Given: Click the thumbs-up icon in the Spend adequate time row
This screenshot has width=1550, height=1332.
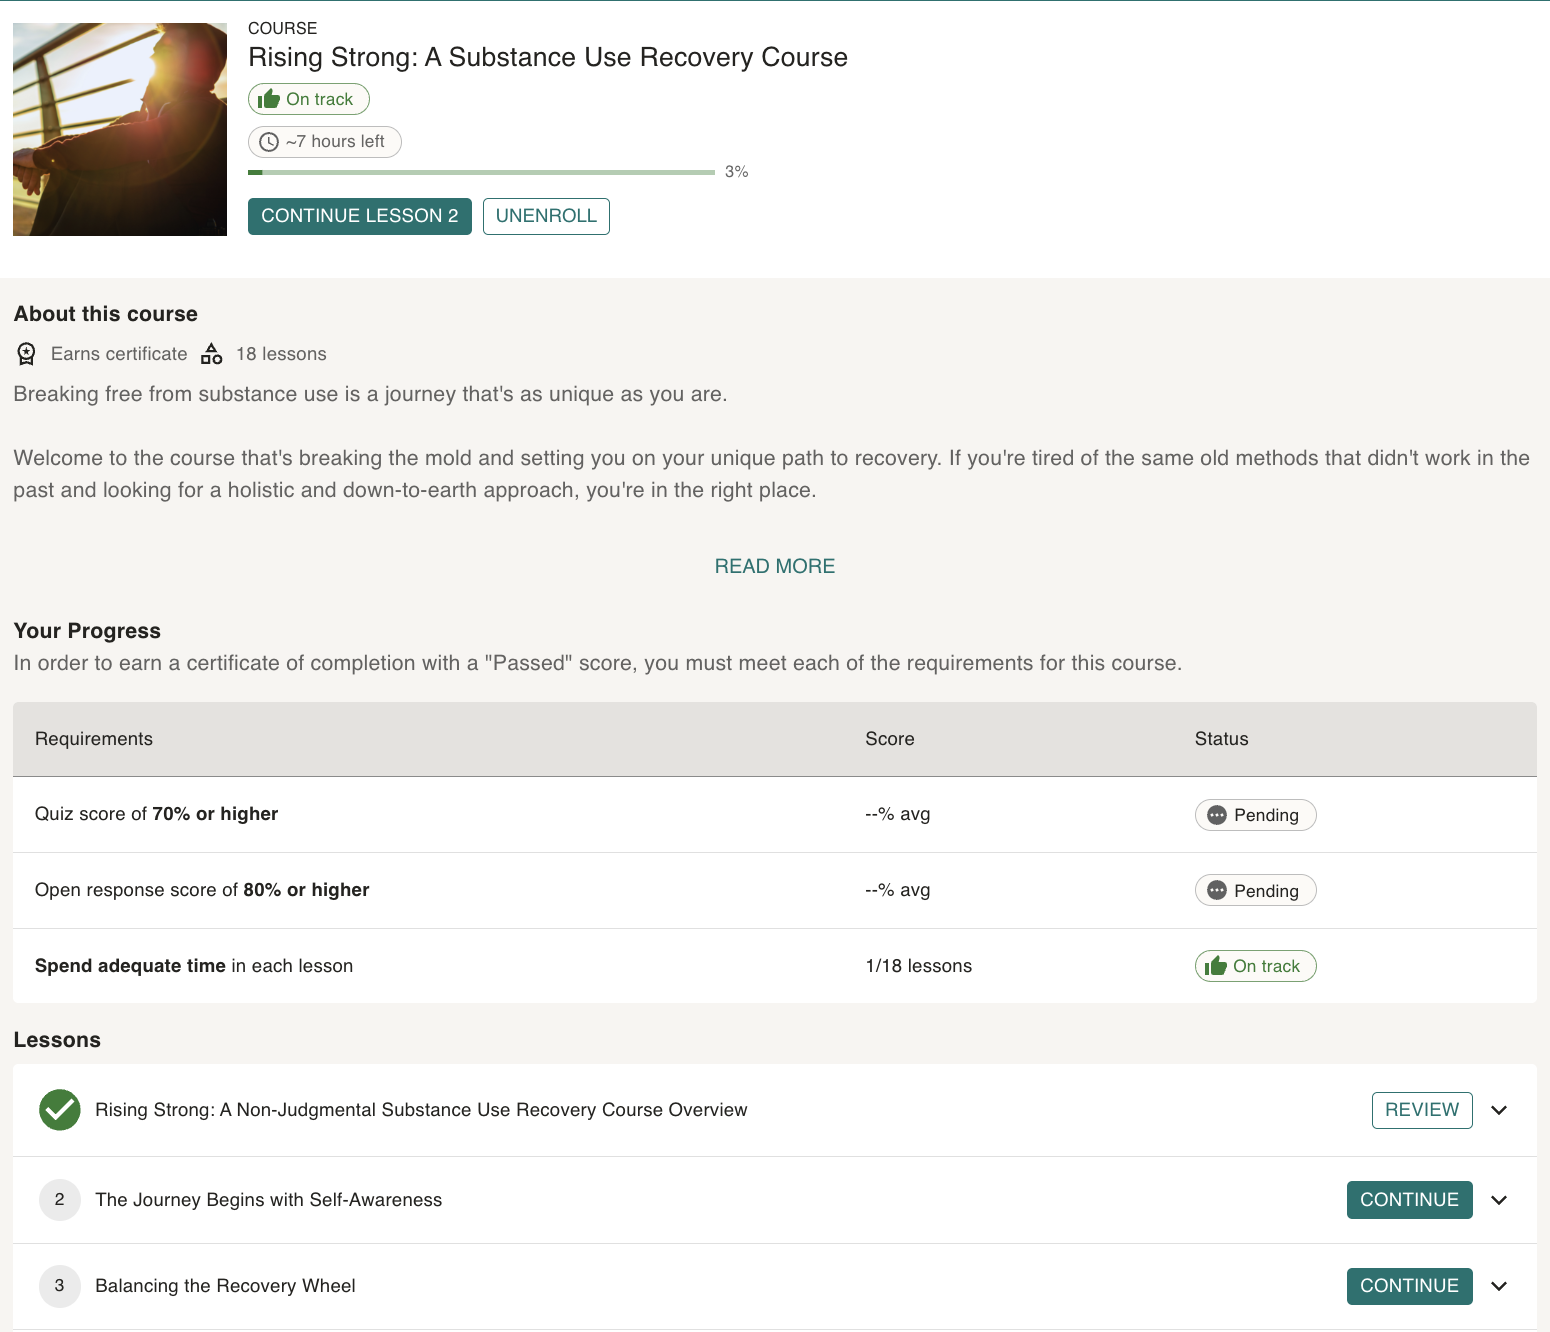Looking at the screenshot, I should point(1216,966).
